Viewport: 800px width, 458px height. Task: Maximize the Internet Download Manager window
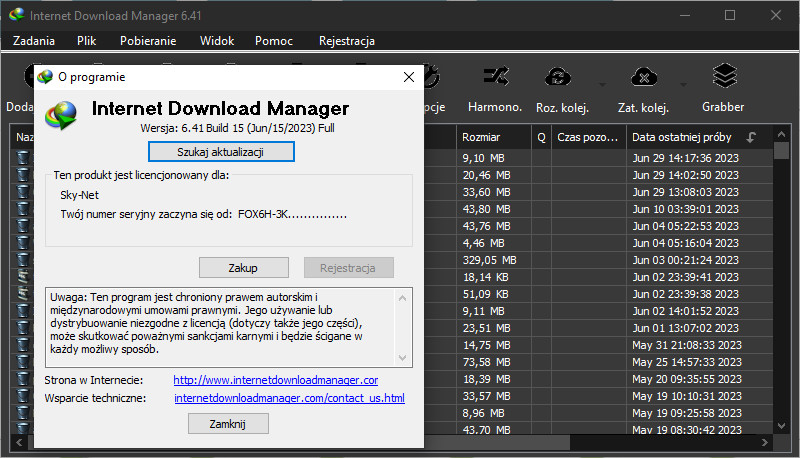[x=730, y=15]
